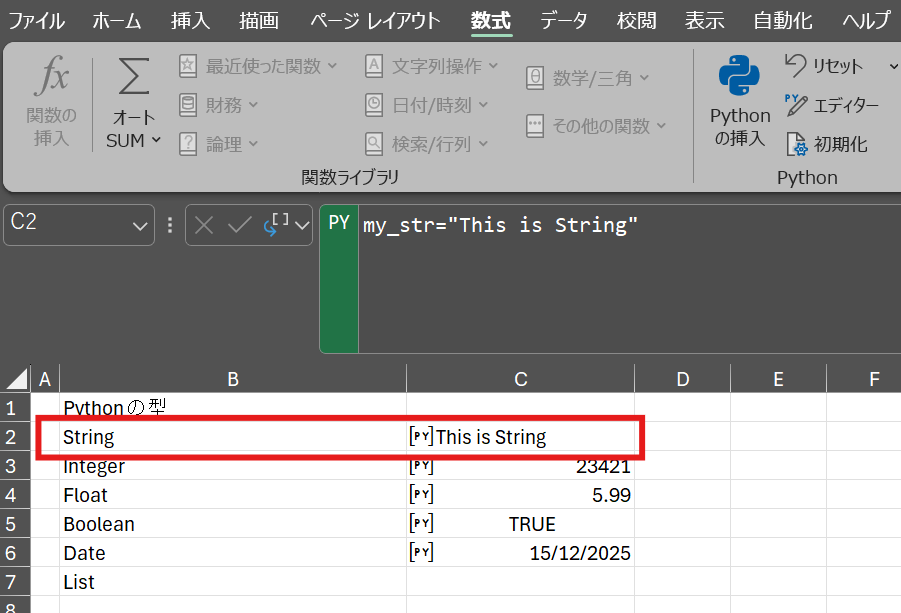The height and width of the screenshot is (613, 901).
Task: Click the Python output type icon
Action: coord(276,224)
